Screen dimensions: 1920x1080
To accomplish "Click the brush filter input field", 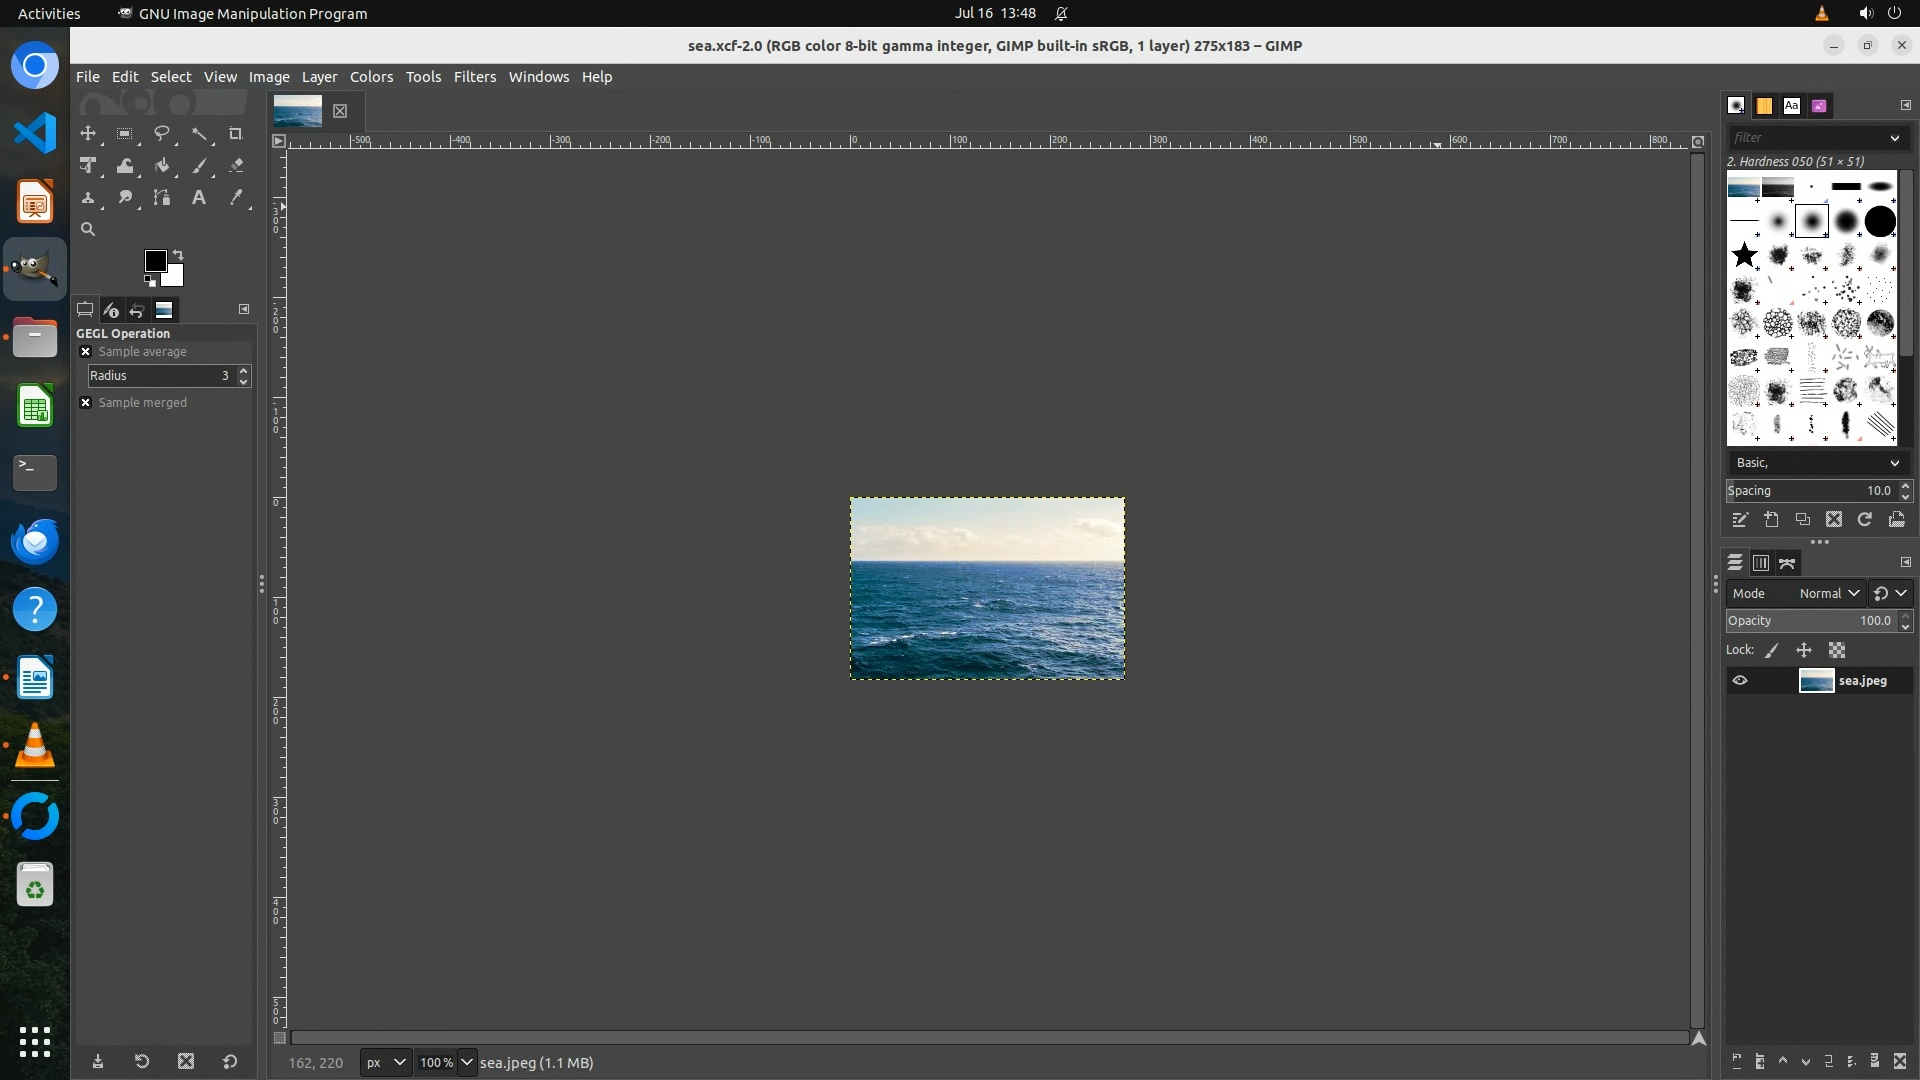I will tap(1805, 138).
